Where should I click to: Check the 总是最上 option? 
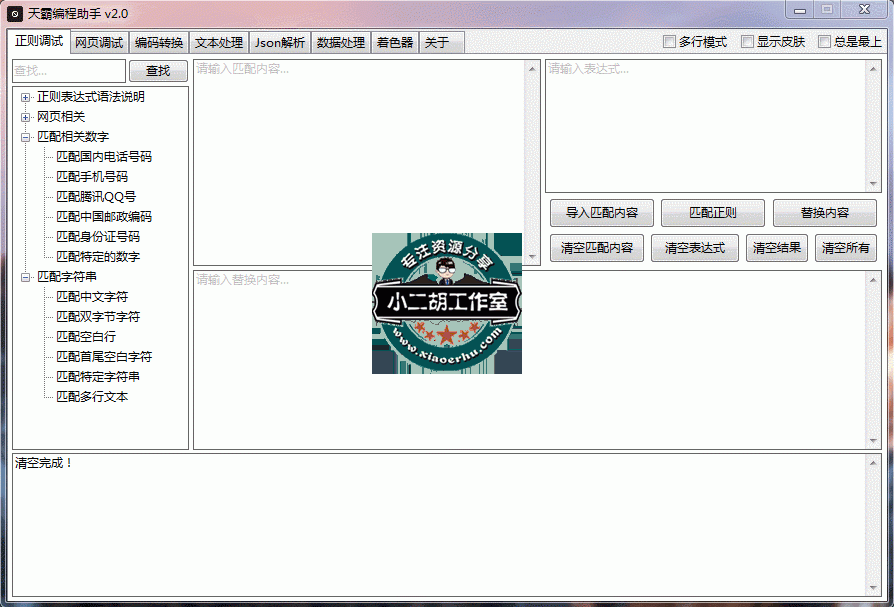click(x=825, y=42)
